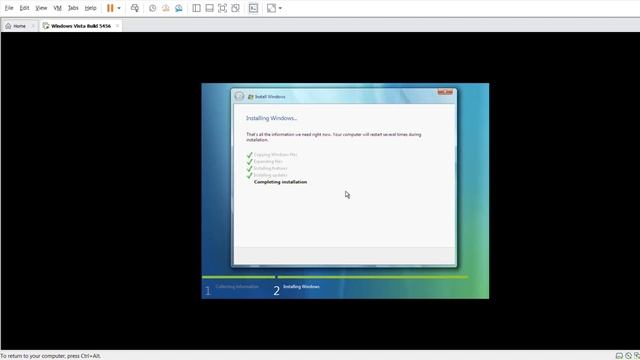640x360 pixels.
Task: Switch to Unity mode icon
Action: point(236,8)
